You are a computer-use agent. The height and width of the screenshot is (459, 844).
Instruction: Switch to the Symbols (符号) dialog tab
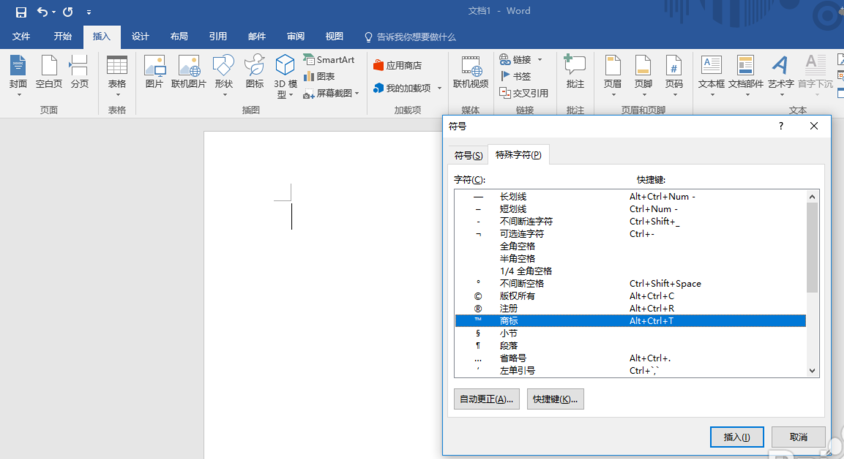pyautogui.click(x=465, y=155)
